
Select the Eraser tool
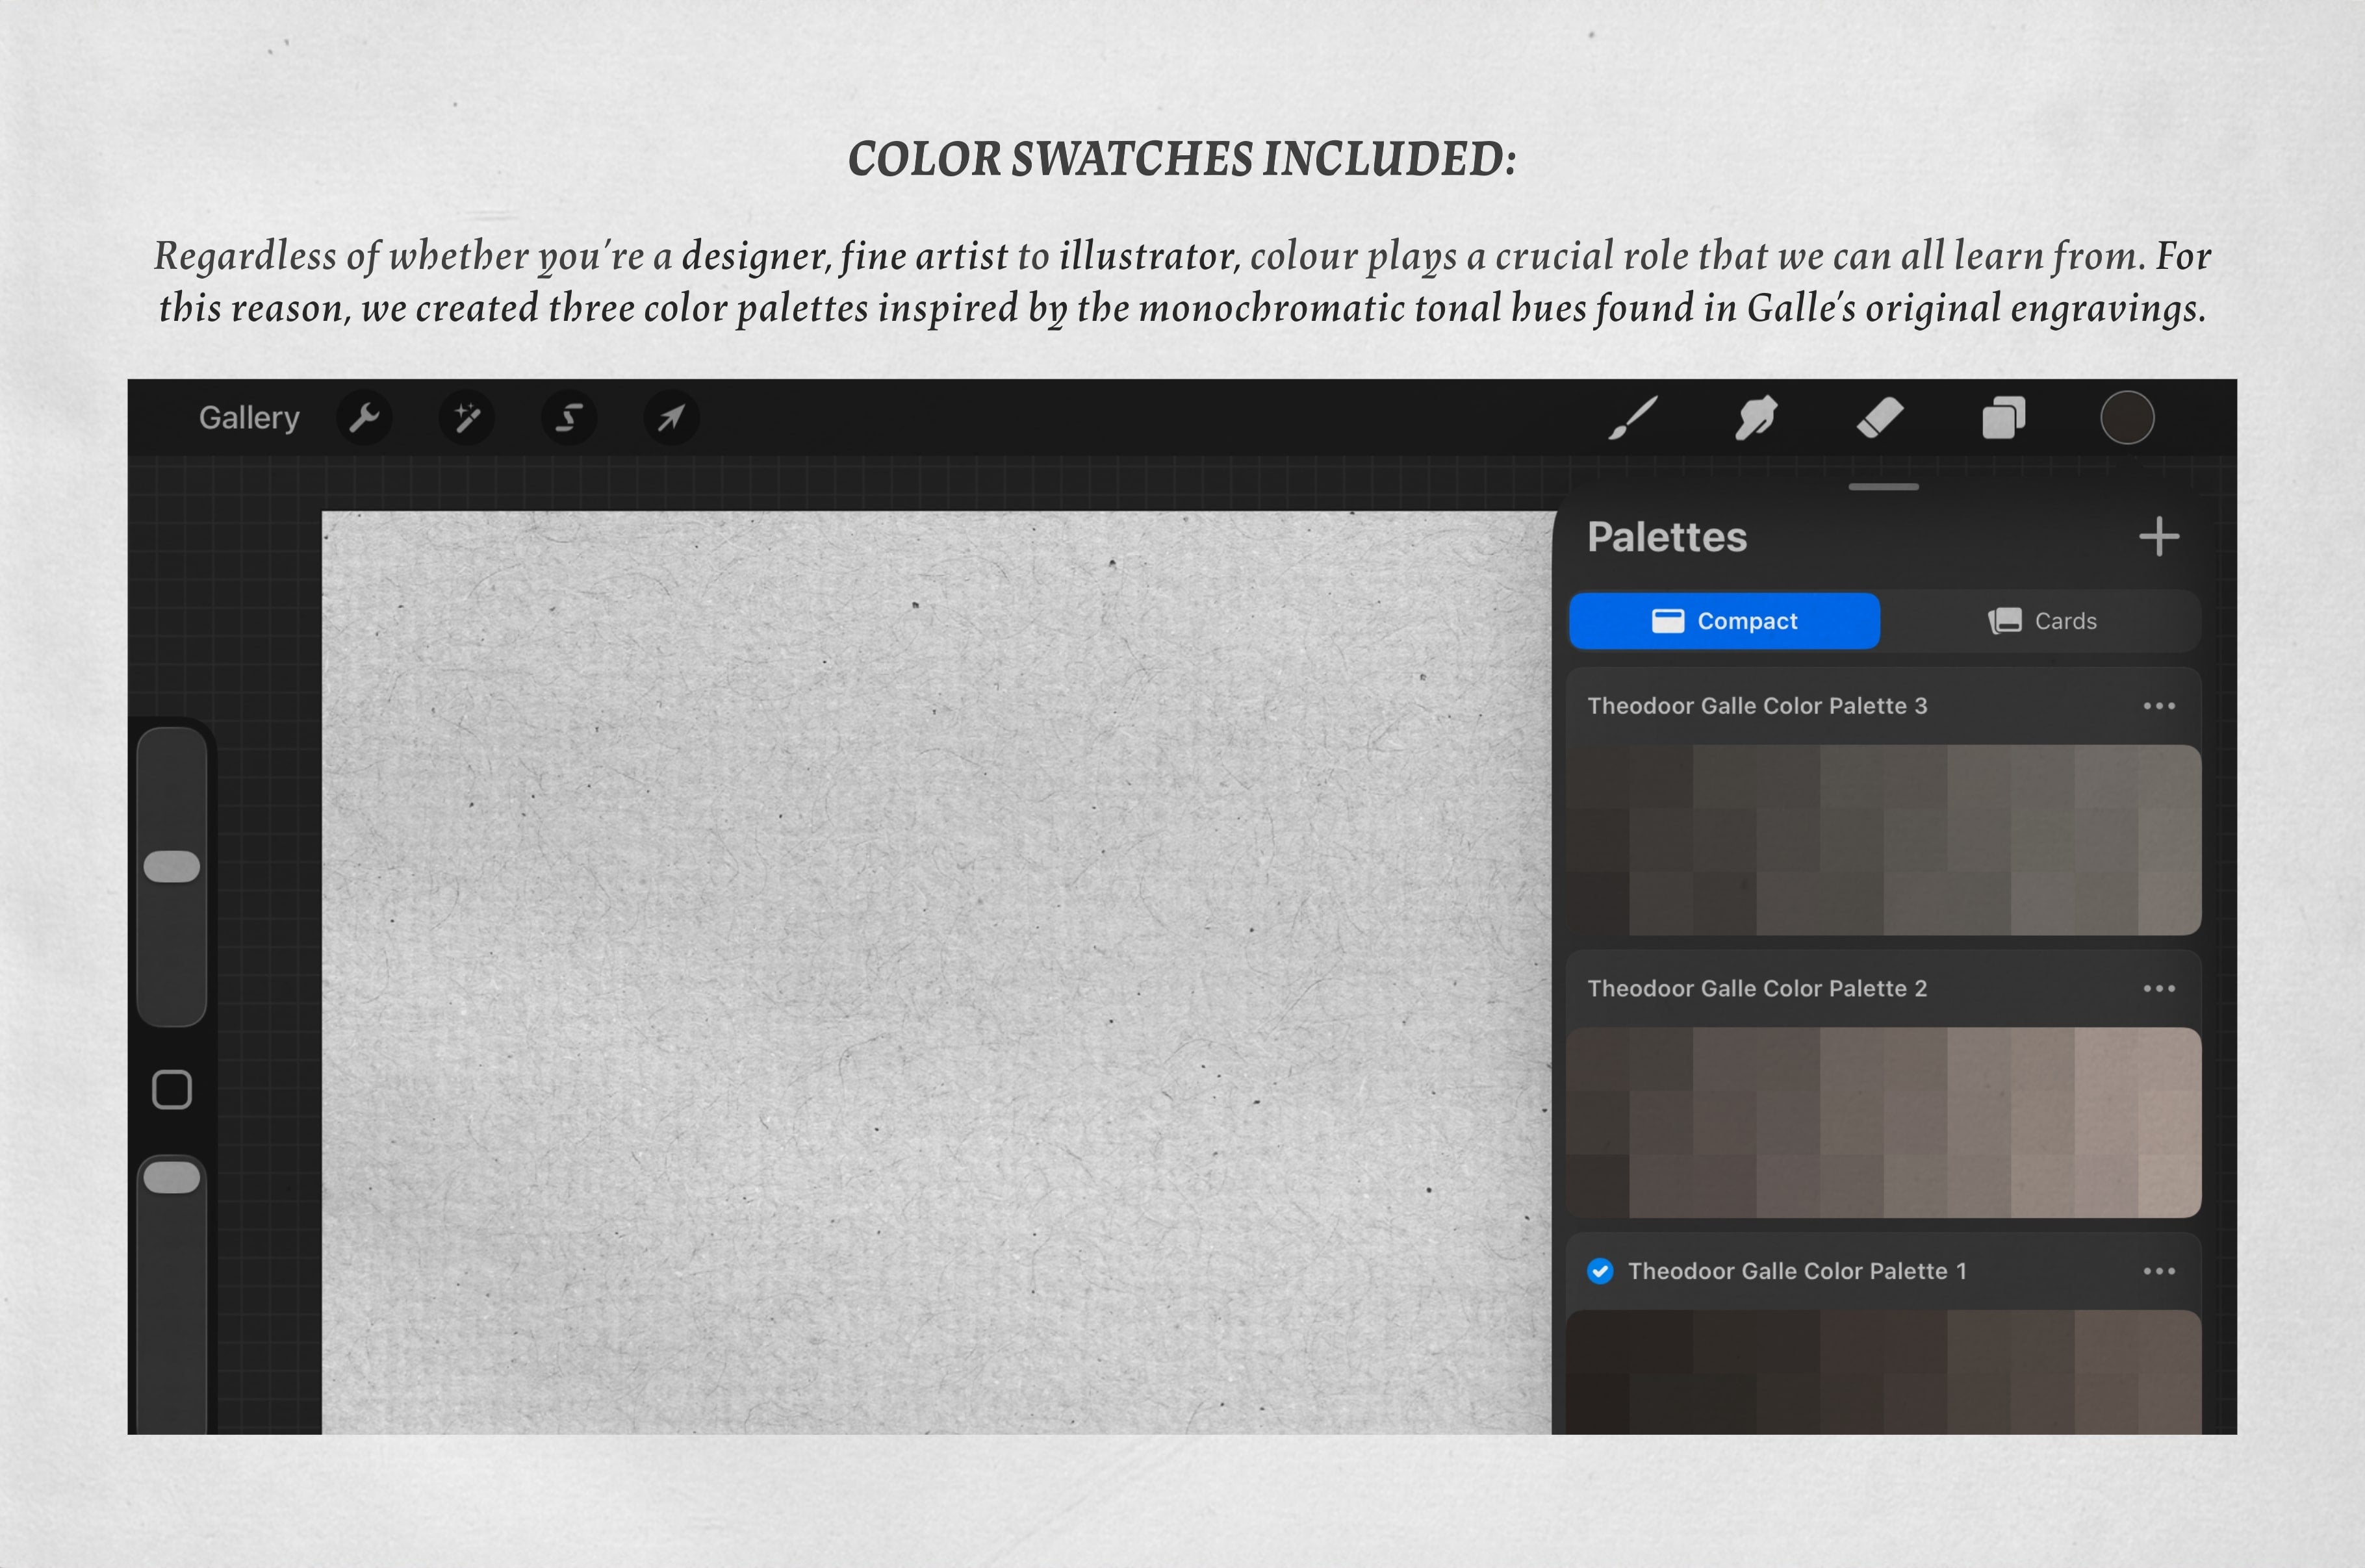(x=1880, y=418)
